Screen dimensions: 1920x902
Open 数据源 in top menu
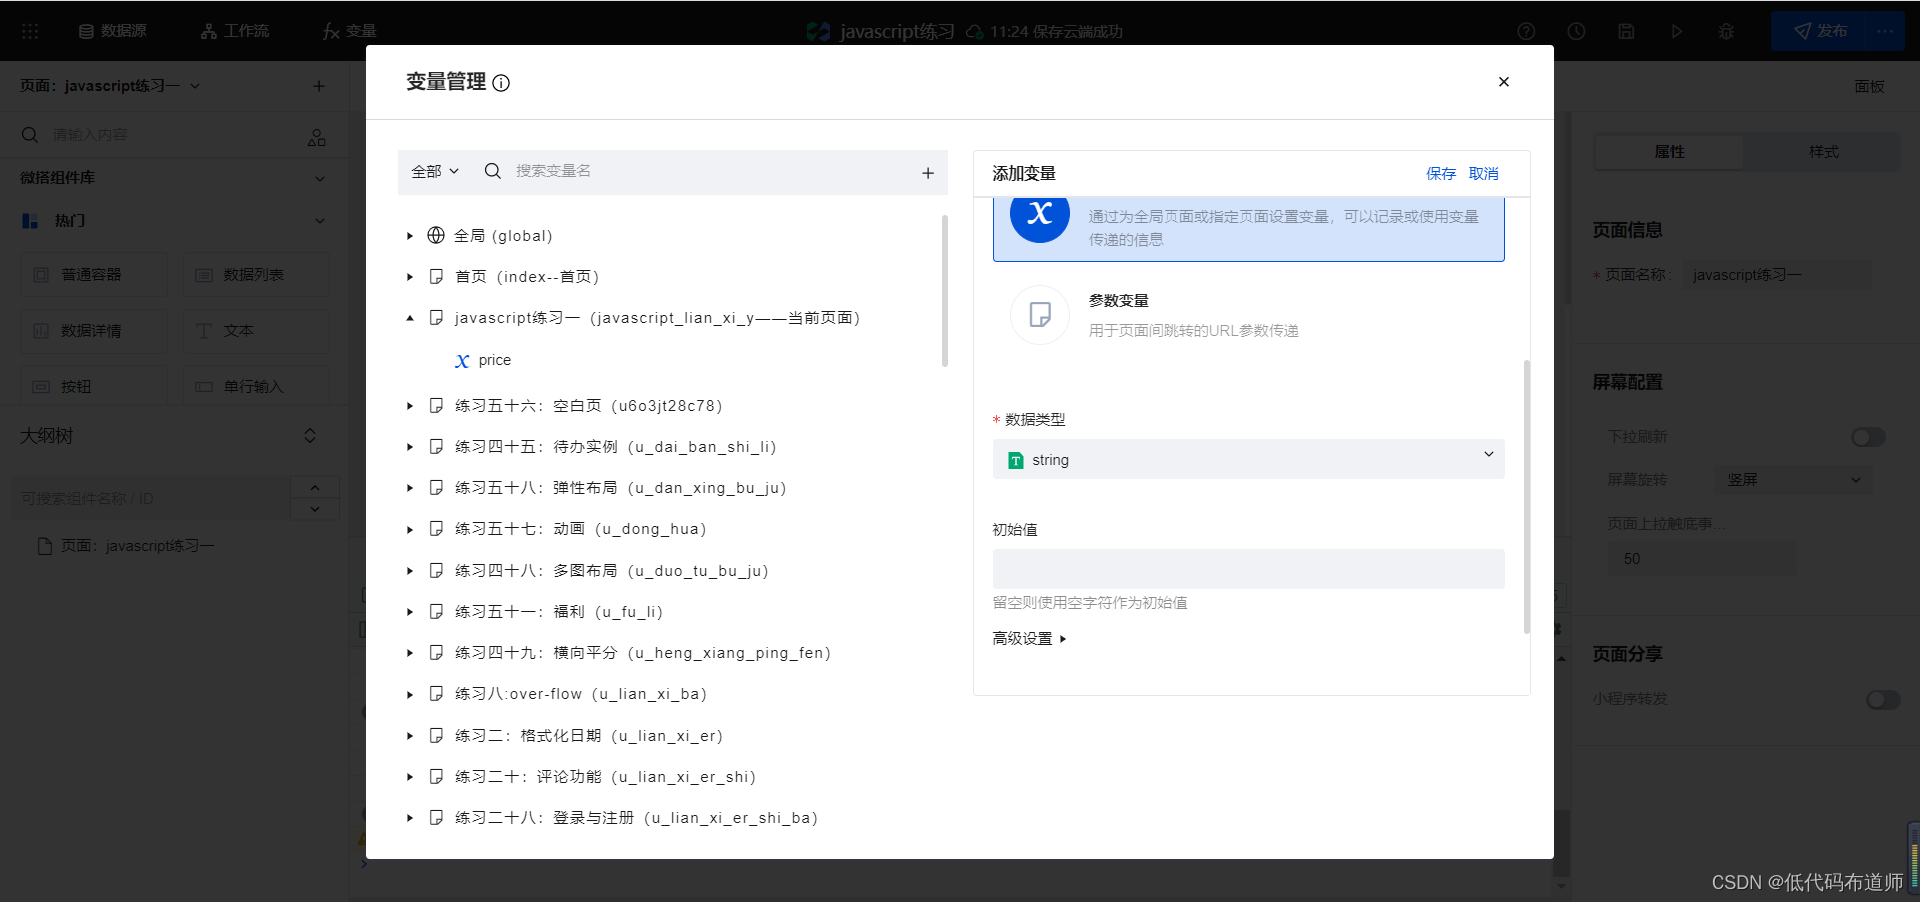(113, 31)
